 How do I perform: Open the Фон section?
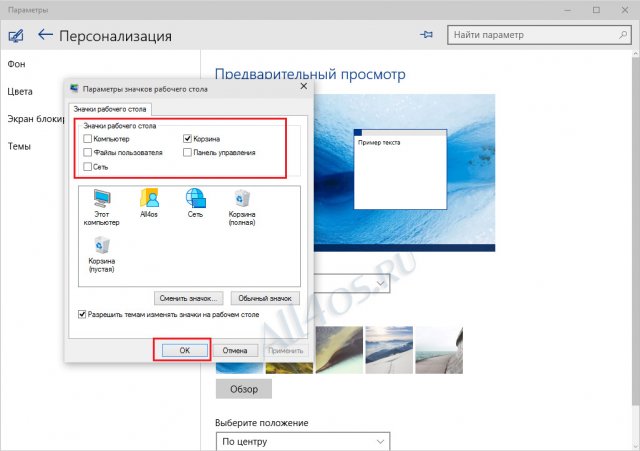coord(16,64)
